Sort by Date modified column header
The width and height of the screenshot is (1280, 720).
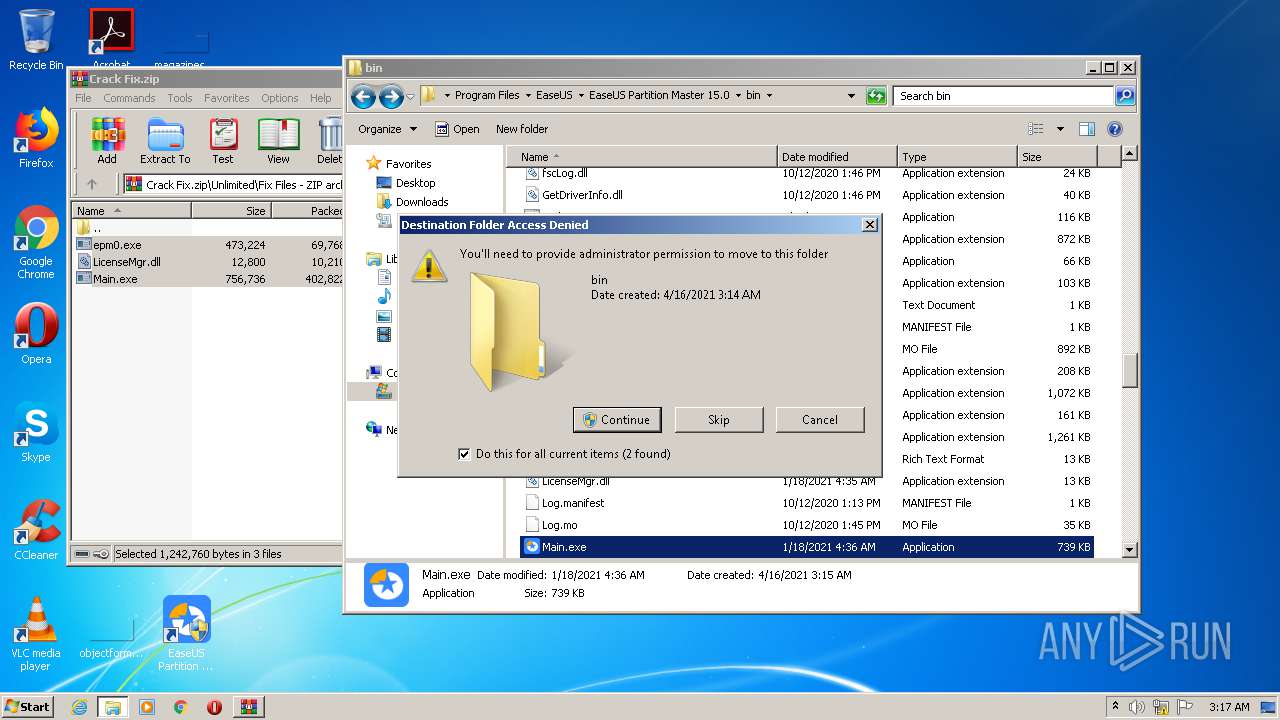(x=837, y=157)
